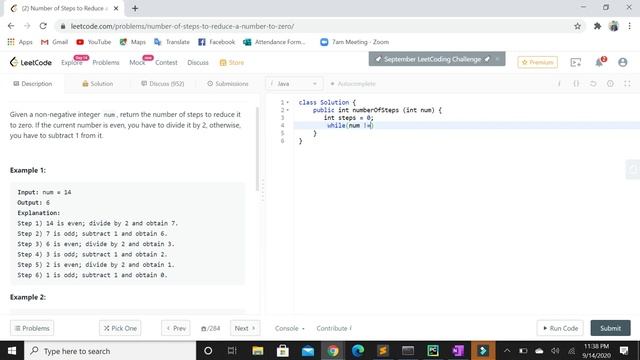Collapse code fold on line 2
The width and height of the screenshot is (640, 360).
pos(288,110)
